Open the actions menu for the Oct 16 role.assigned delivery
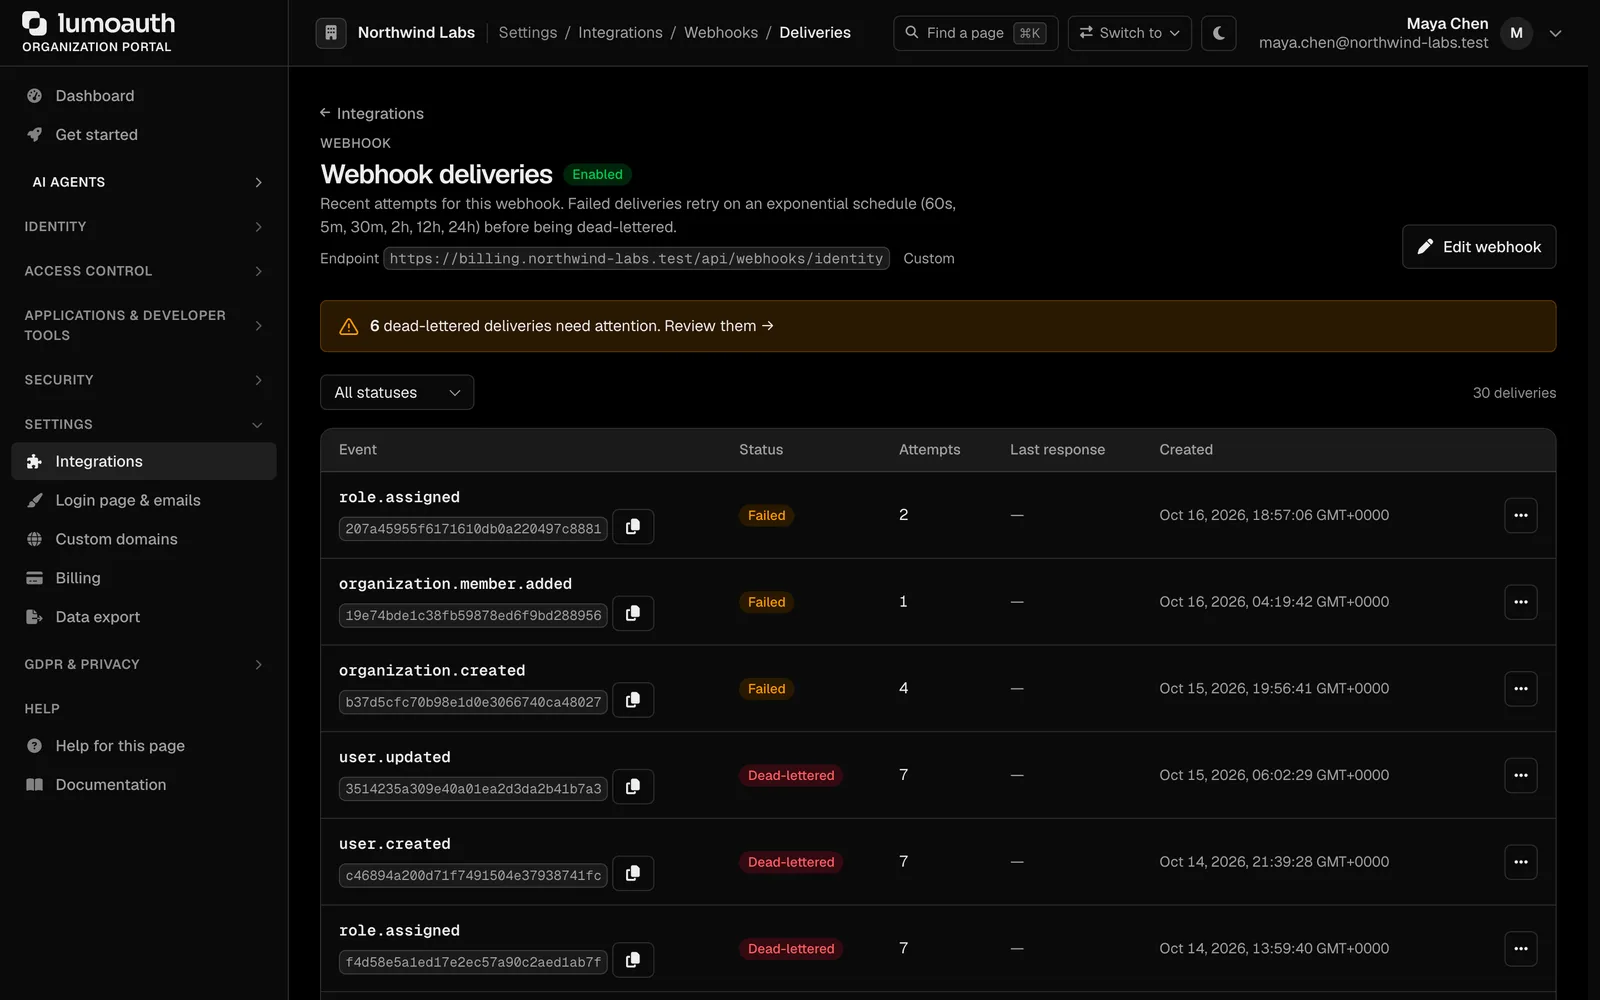This screenshot has width=1600, height=1000. [1521, 515]
